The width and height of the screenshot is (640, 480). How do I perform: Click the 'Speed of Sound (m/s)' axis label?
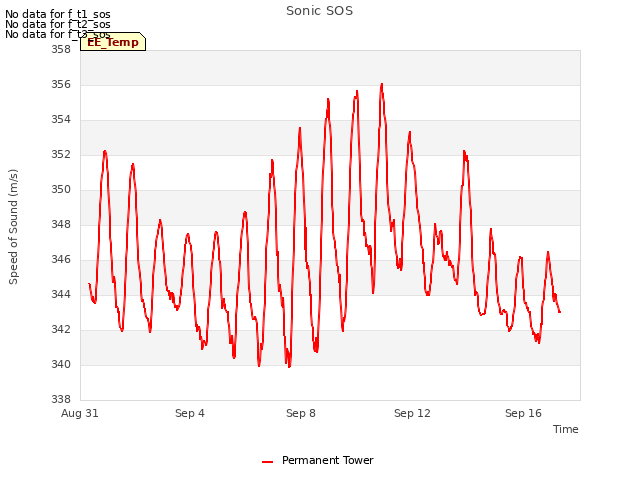tap(13, 227)
